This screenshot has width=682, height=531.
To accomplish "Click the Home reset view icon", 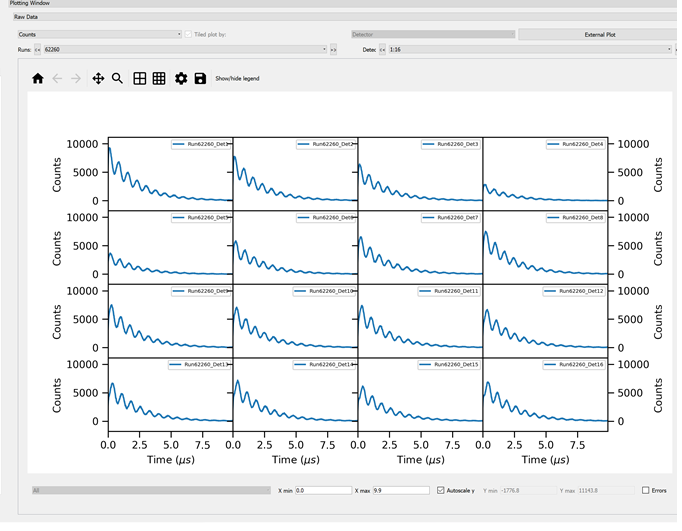I will pos(38,78).
